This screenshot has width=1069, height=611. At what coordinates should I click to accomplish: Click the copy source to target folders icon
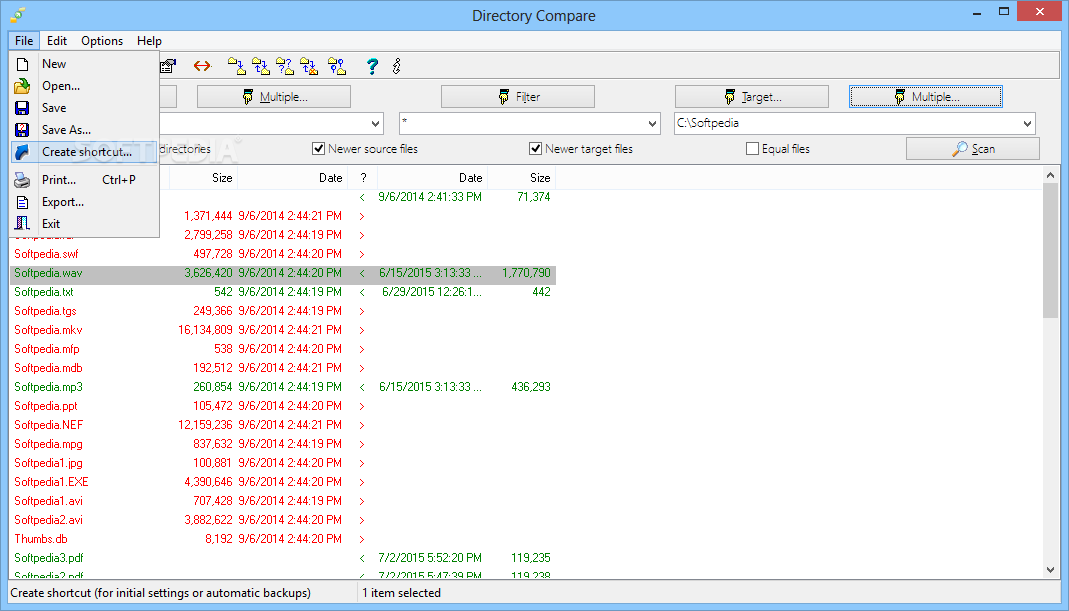click(237, 66)
